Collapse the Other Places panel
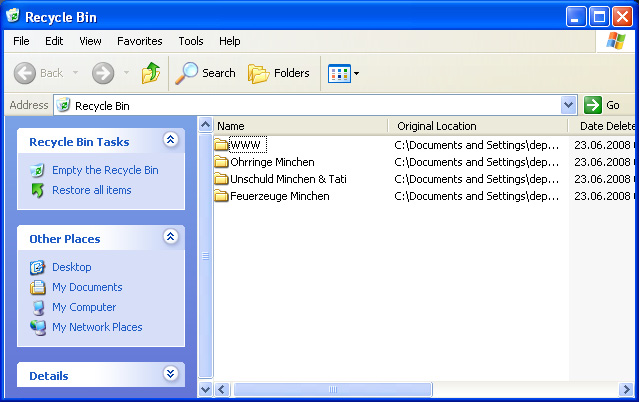The height and width of the screenshot is (402, 639). pos(170,238)
